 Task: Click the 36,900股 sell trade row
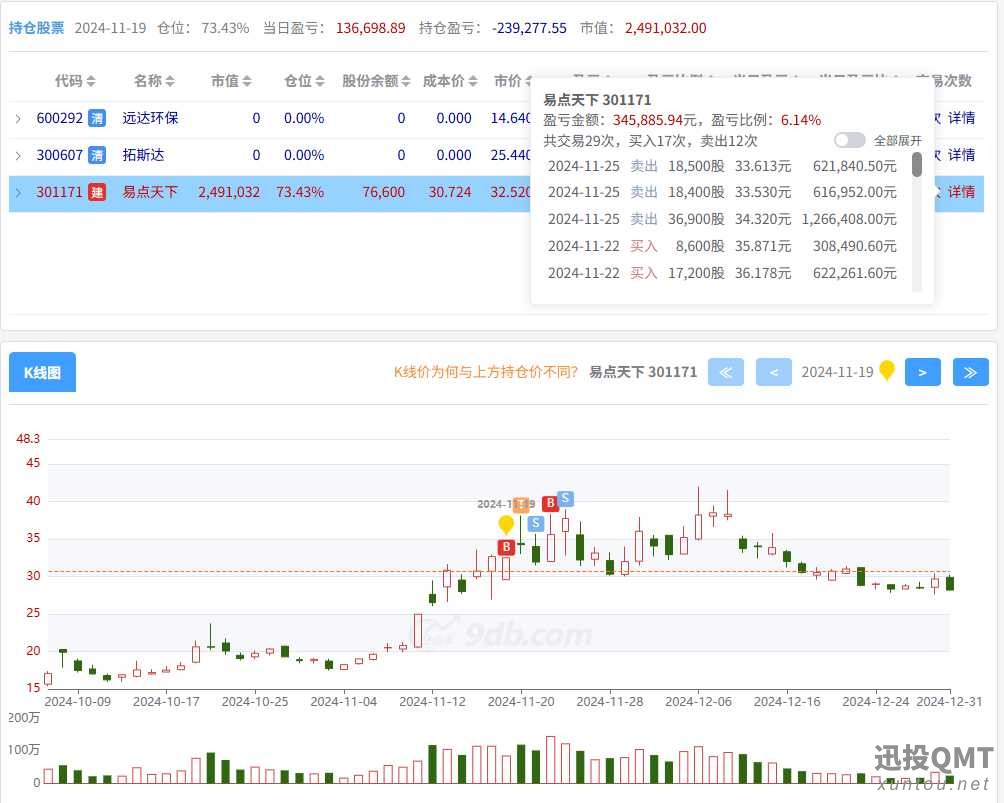pyautogui.click(x=722, y=220)
